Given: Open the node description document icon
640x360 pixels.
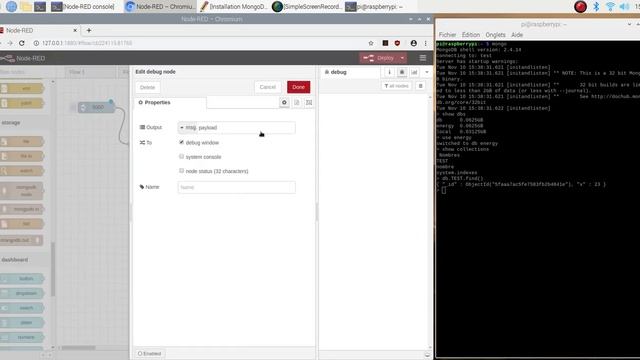Looking at the screenshot, I should (x=297, y=102).
